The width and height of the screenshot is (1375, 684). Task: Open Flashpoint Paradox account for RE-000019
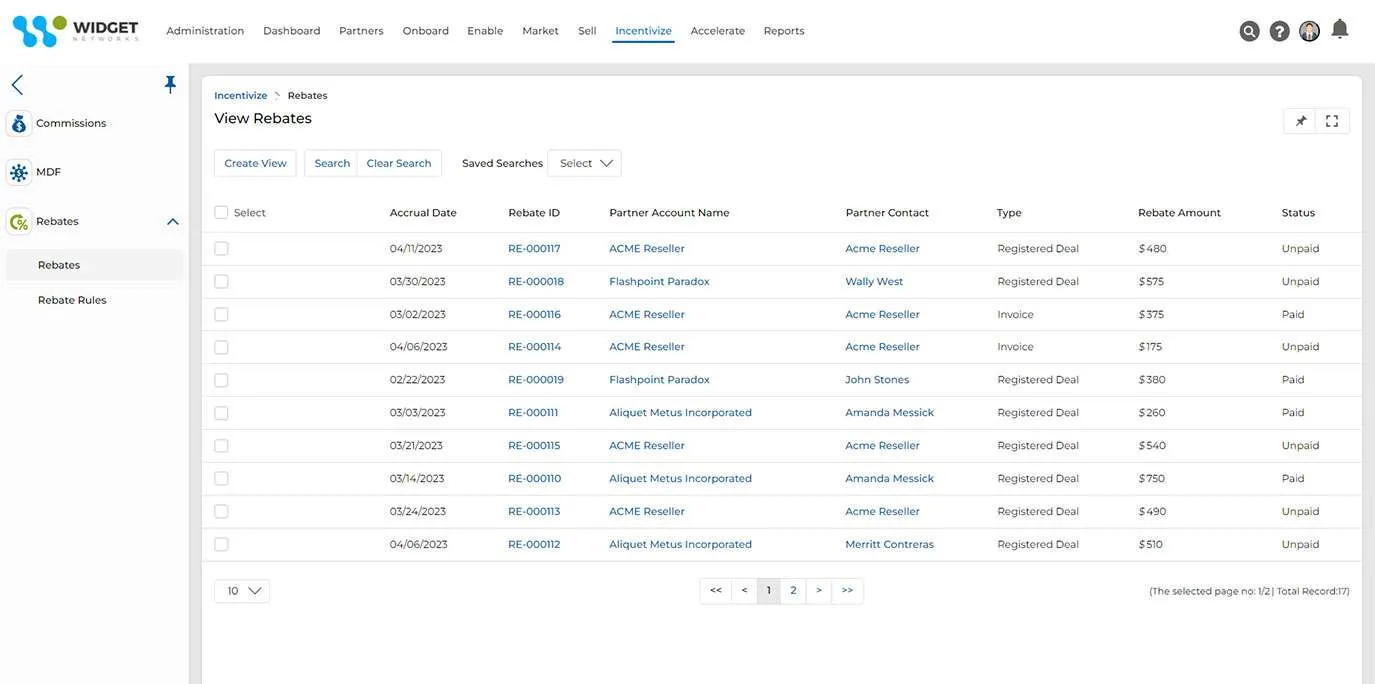[659, 380]
